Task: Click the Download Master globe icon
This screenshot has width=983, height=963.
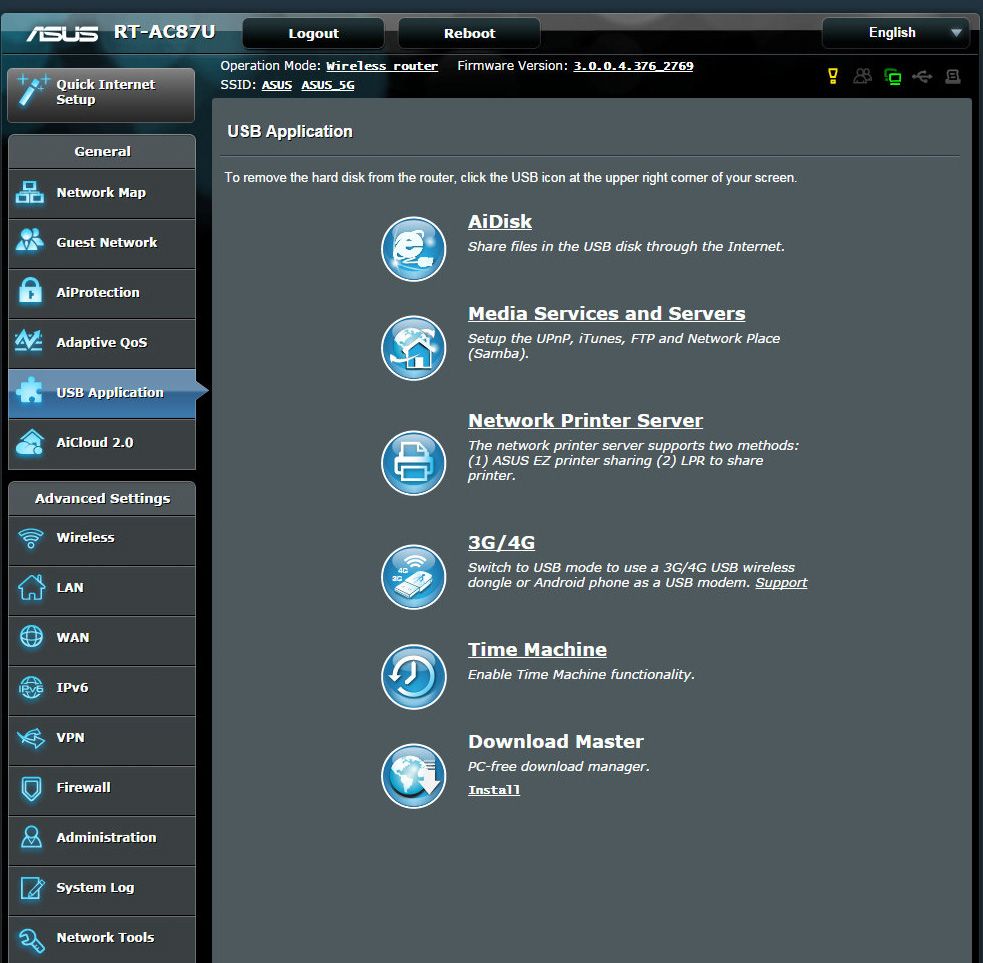Action: pos(413,774)
